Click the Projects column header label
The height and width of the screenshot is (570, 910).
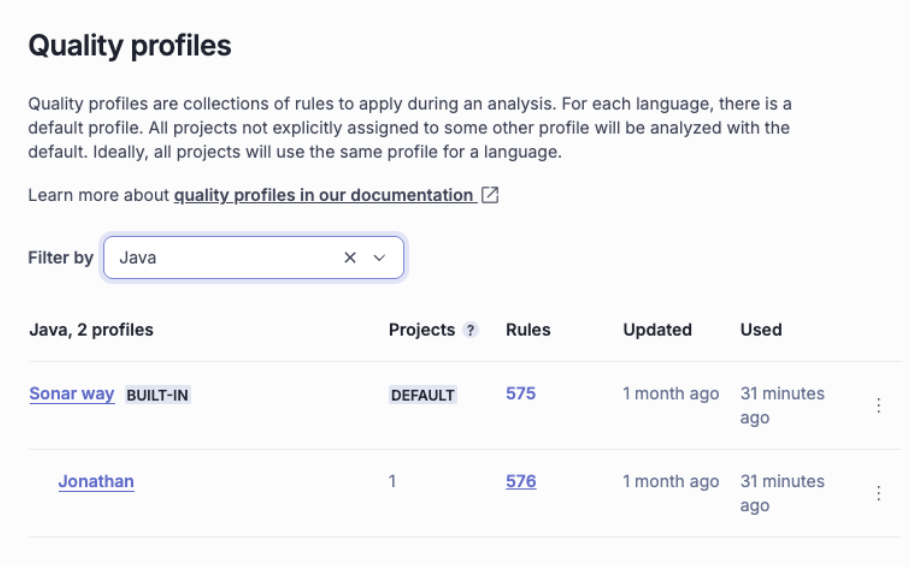click(421, 330)
